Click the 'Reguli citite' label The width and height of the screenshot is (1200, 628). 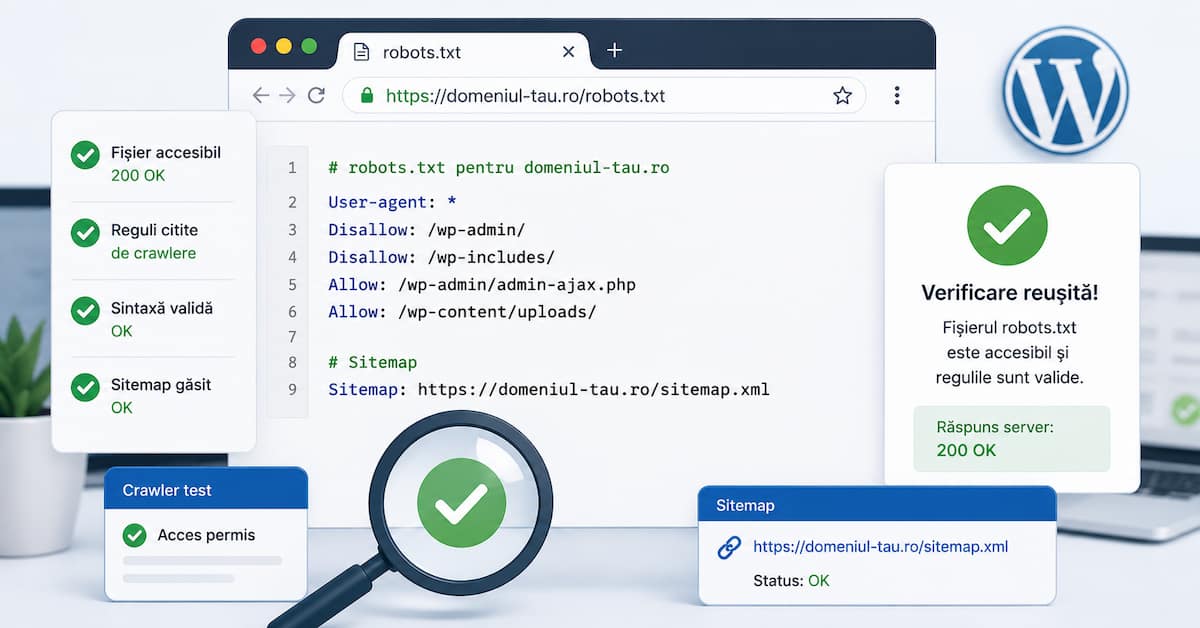pyautogui.click(x=155, y=232)
